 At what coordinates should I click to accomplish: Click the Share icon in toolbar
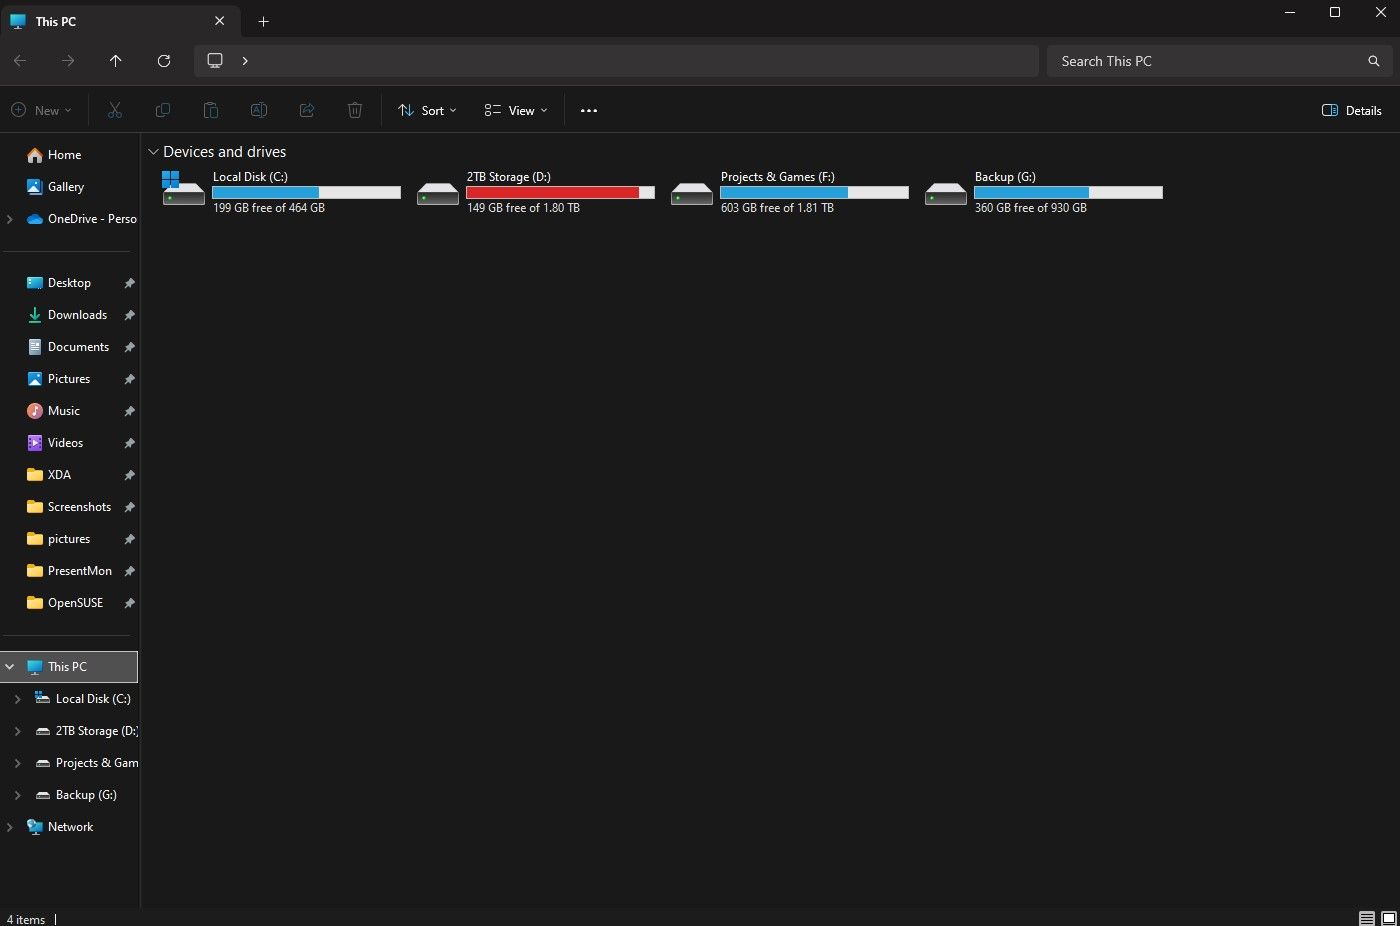tap(307, 110)
